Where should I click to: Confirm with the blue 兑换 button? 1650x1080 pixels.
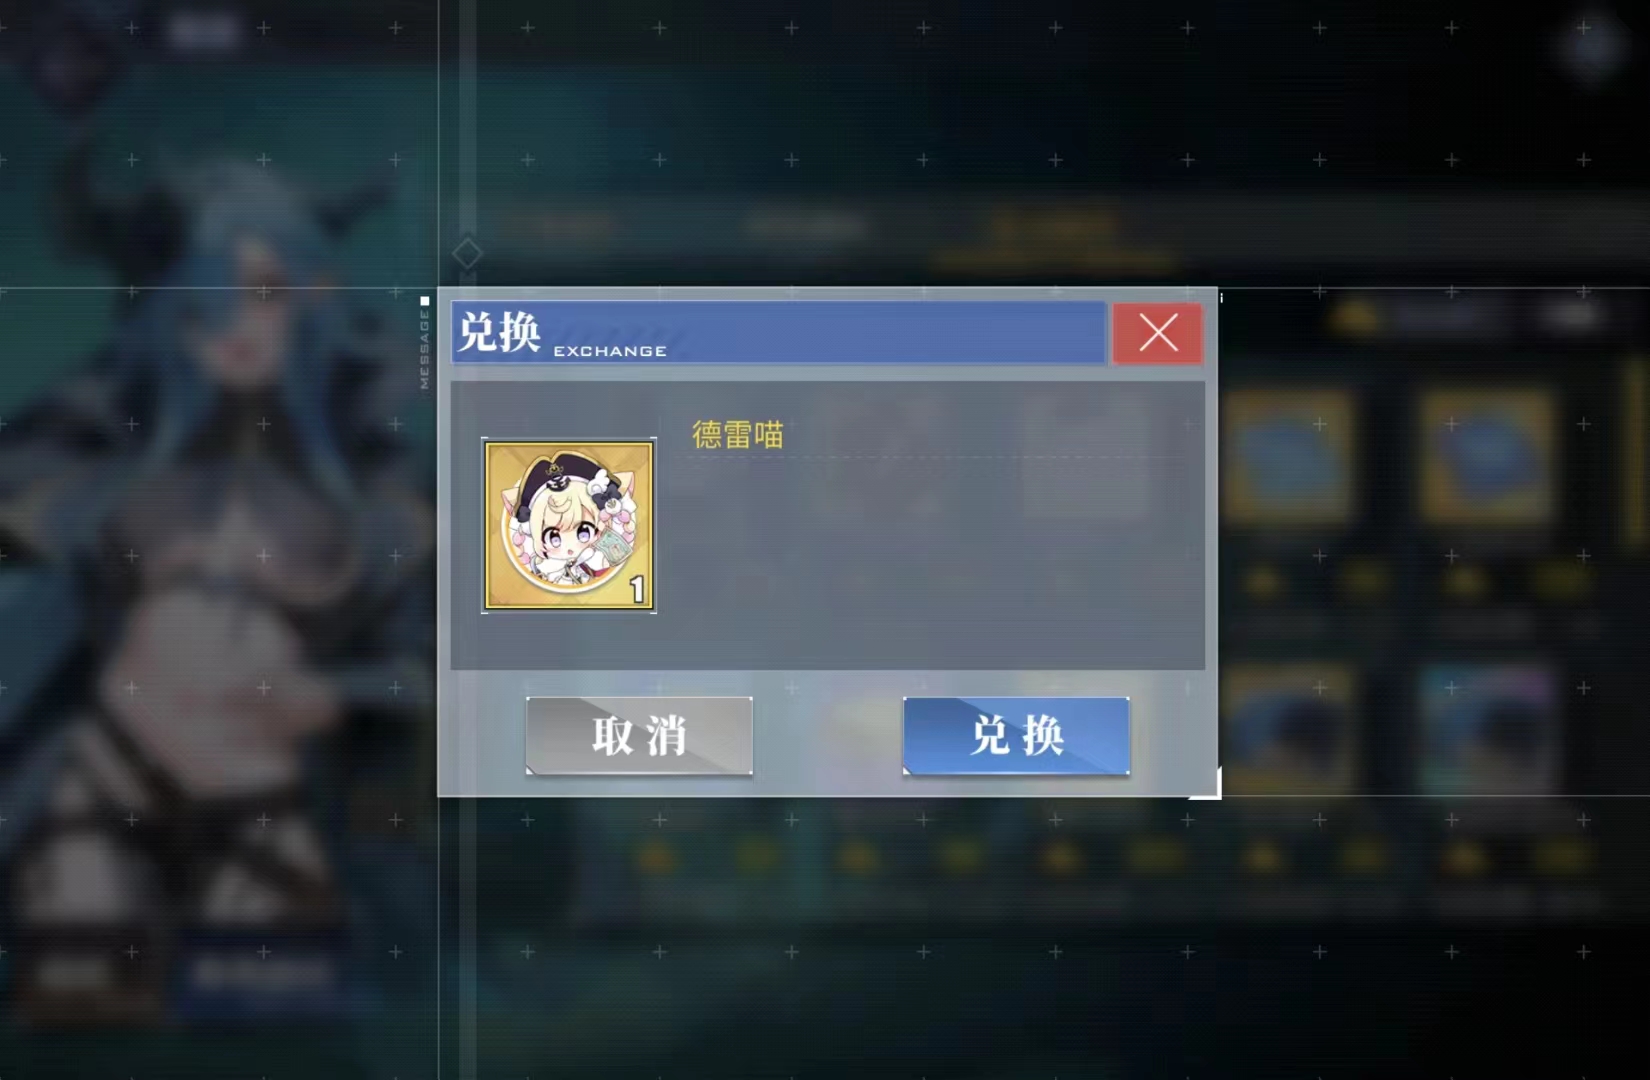(1016, 736)
